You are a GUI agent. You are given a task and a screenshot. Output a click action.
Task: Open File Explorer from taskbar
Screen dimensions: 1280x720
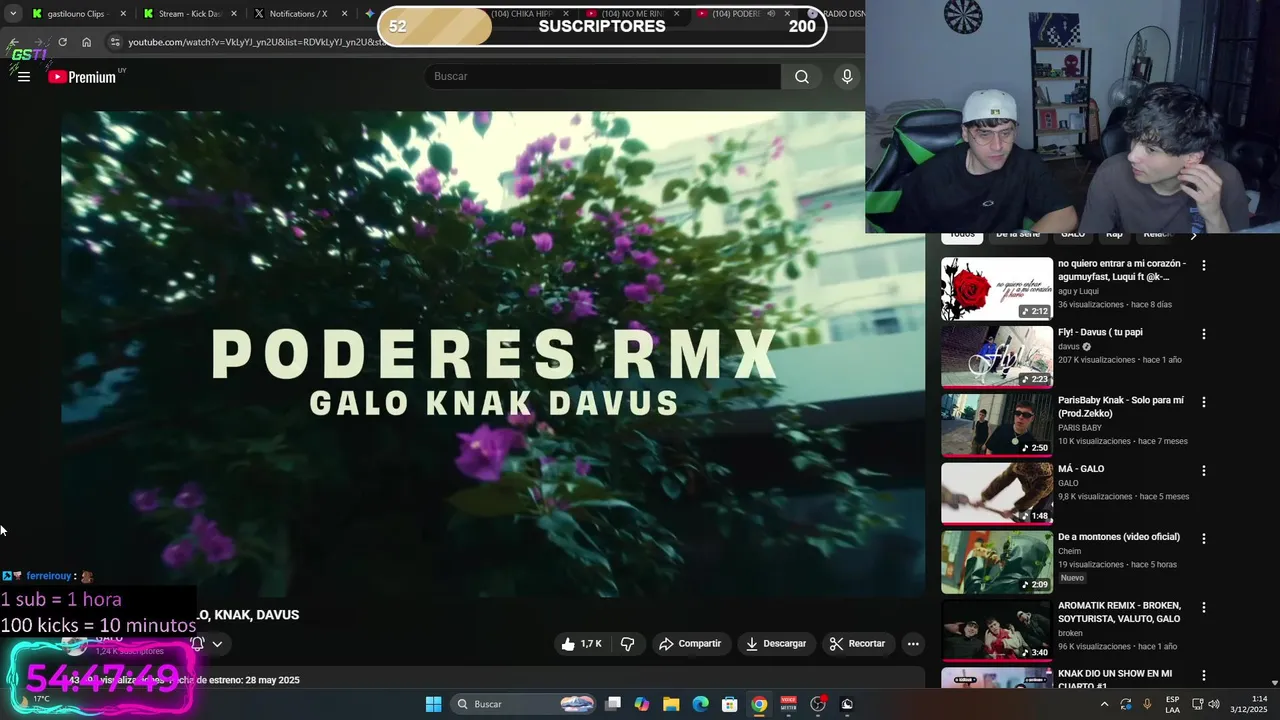click(671, 704)
